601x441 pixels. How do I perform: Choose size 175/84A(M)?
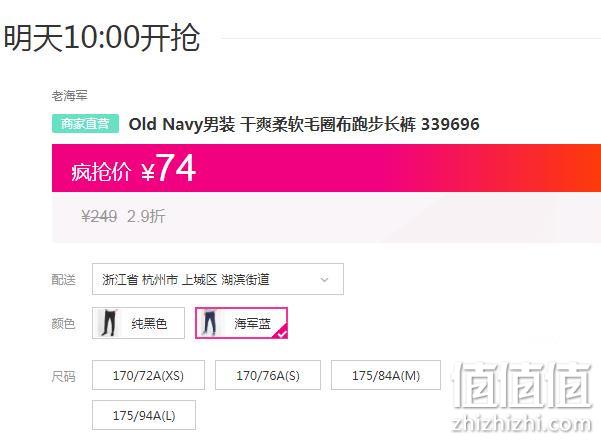click(x=386, y=375)
